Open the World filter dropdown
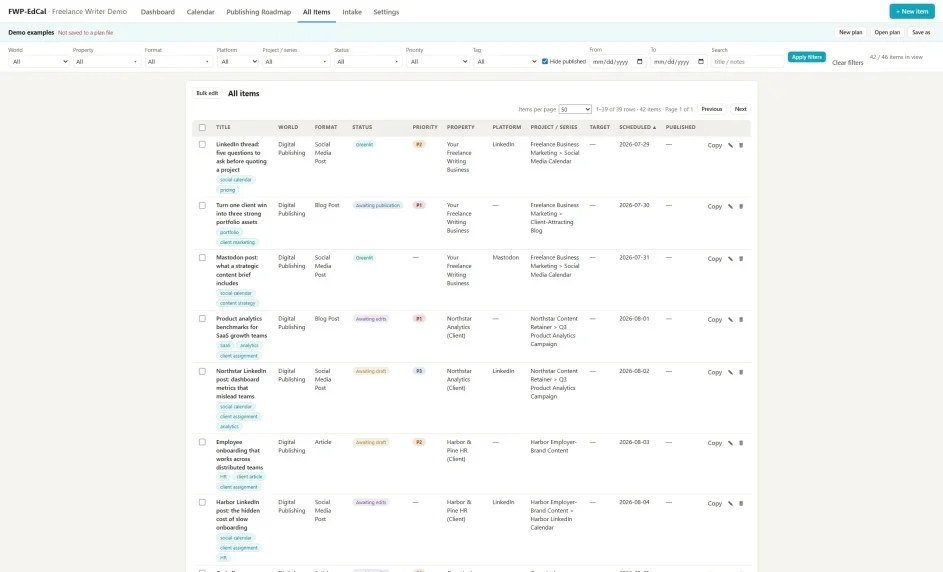The height and width of the screenshot is (572, 943). pos(38,61)
